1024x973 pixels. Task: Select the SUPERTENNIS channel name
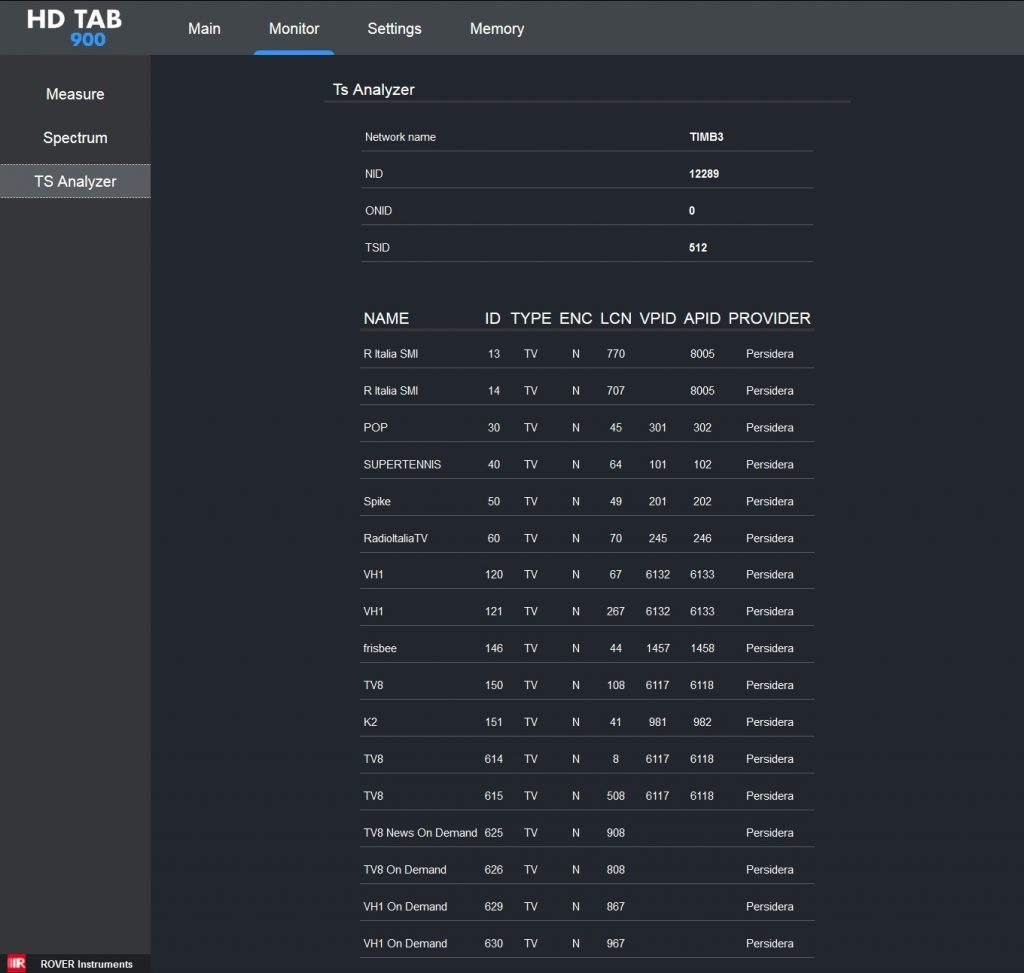point(402,464)
